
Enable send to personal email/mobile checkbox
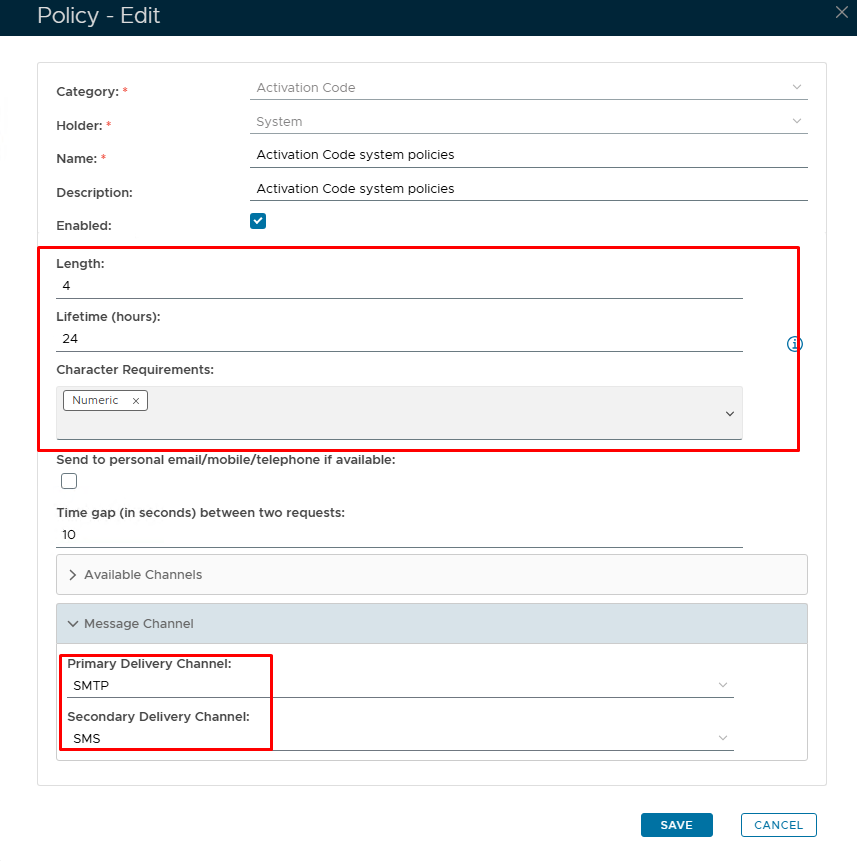tap(69, 482)
